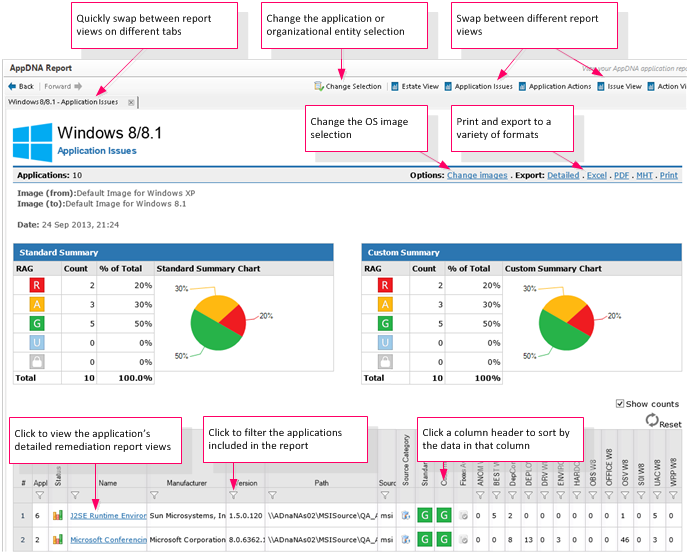Open the OSV W8 column filter
The width and height of the screenshot is (690, 556).
[625, 495]
